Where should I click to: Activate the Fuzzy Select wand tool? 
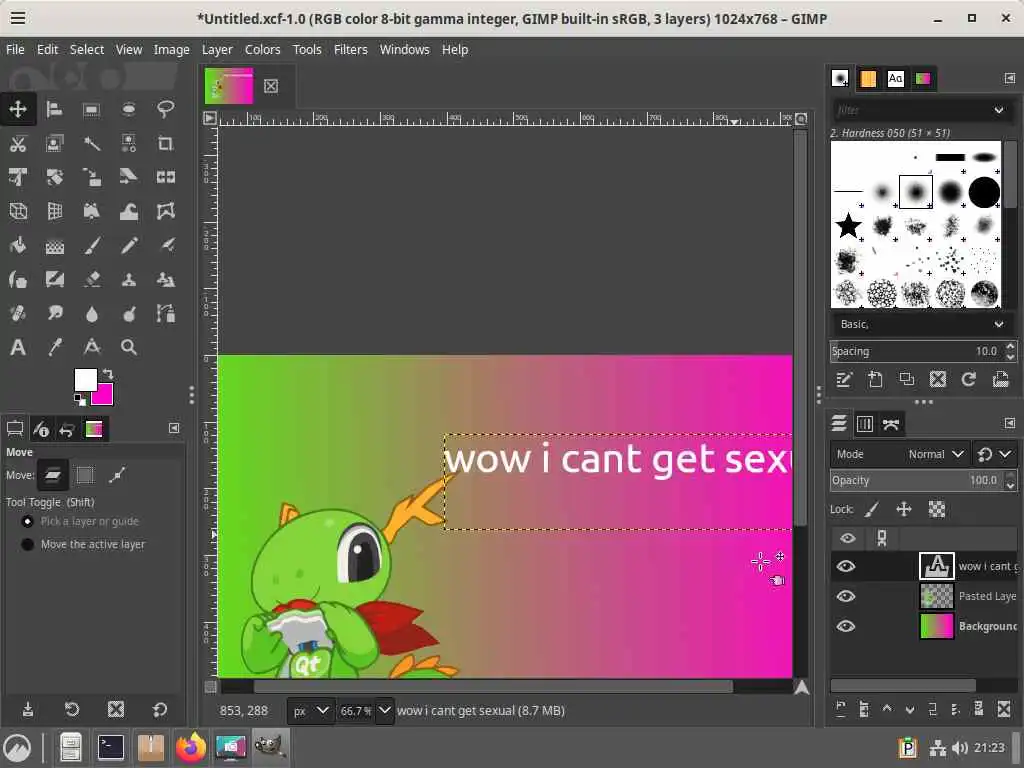point(91,143)
